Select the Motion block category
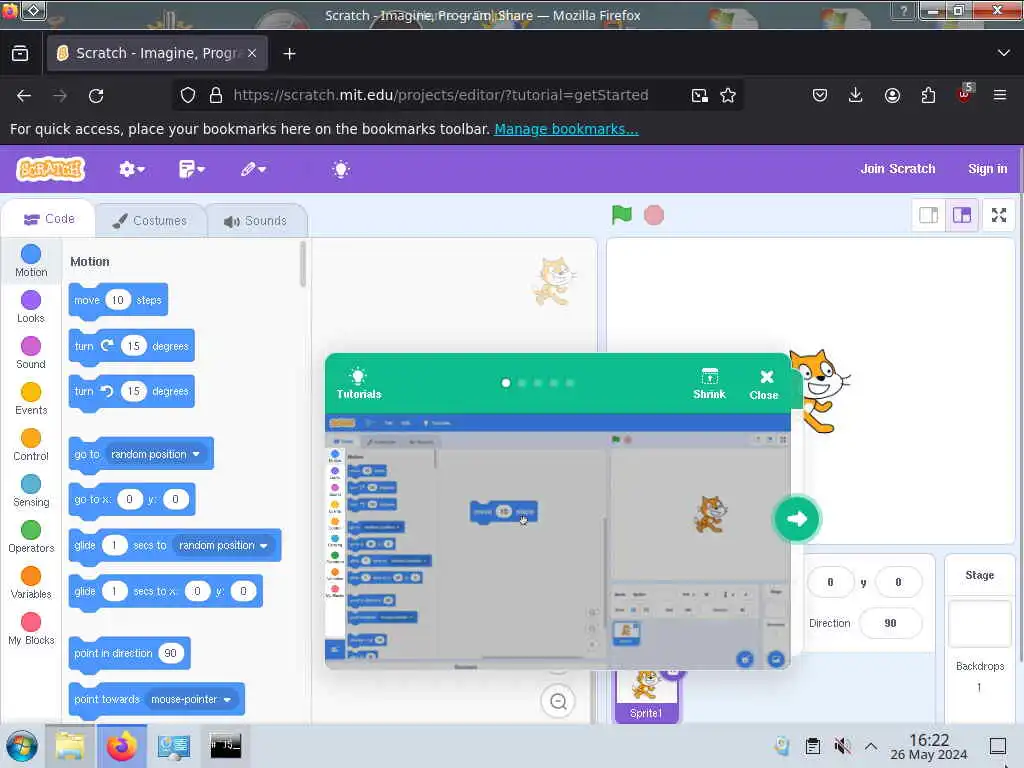 31,261
